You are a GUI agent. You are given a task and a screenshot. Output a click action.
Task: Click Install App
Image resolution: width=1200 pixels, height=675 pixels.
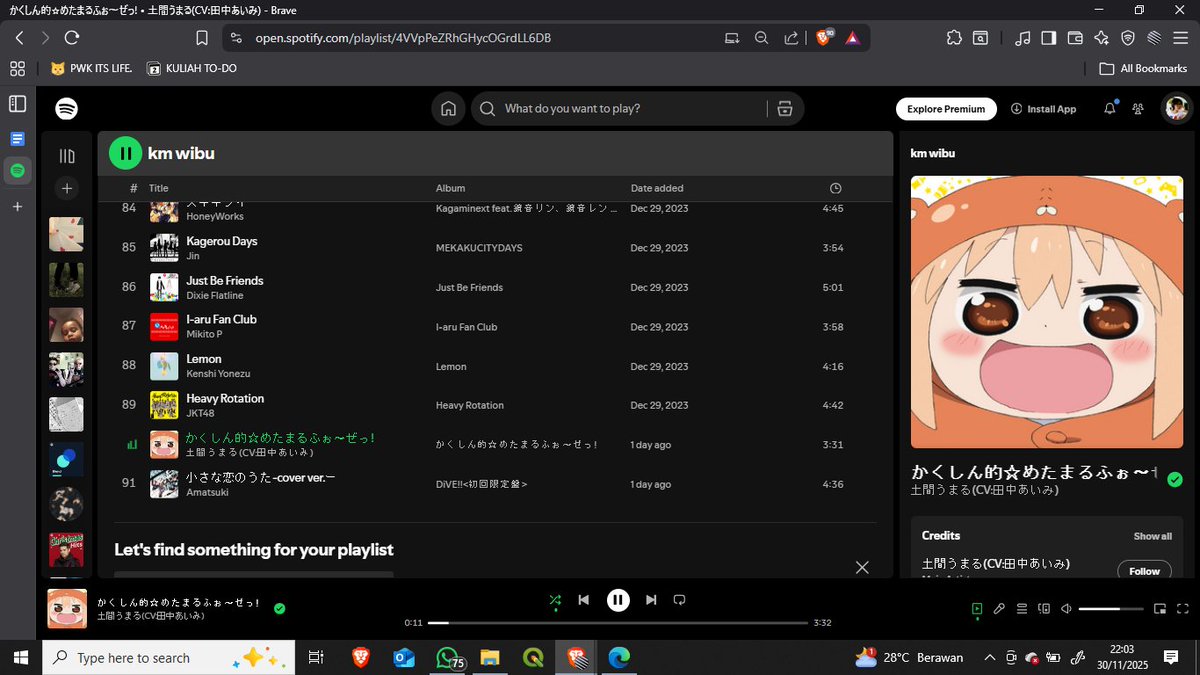coord(1044,109)
